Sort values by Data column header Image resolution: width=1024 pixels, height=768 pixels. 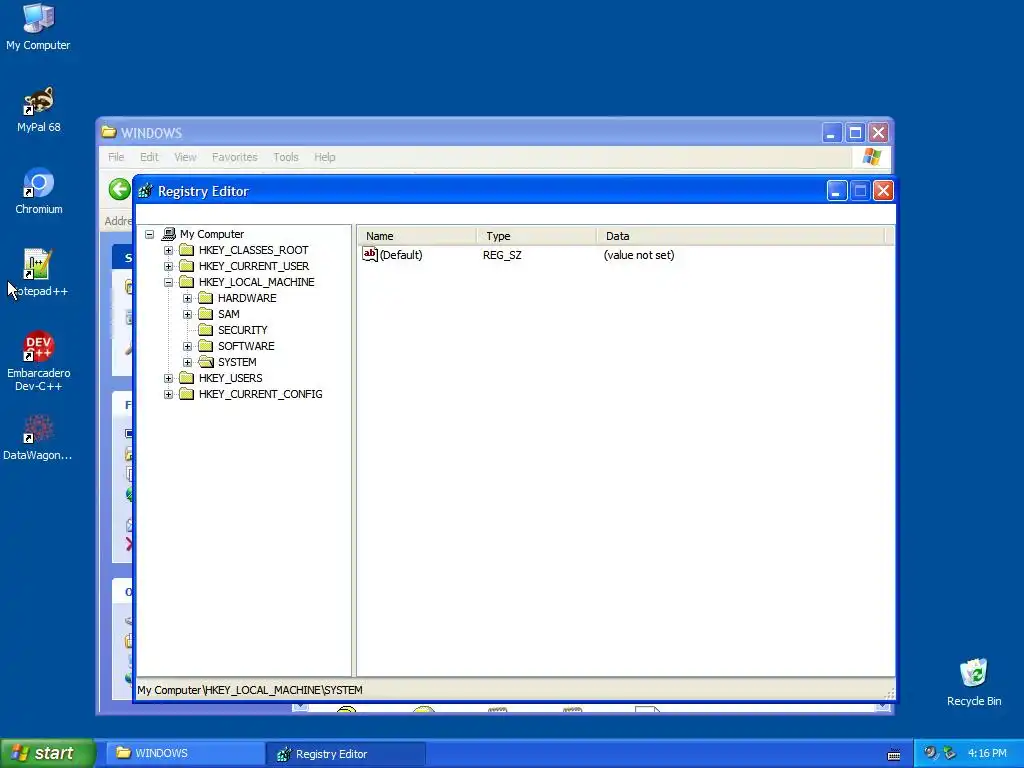click(741, 236)
